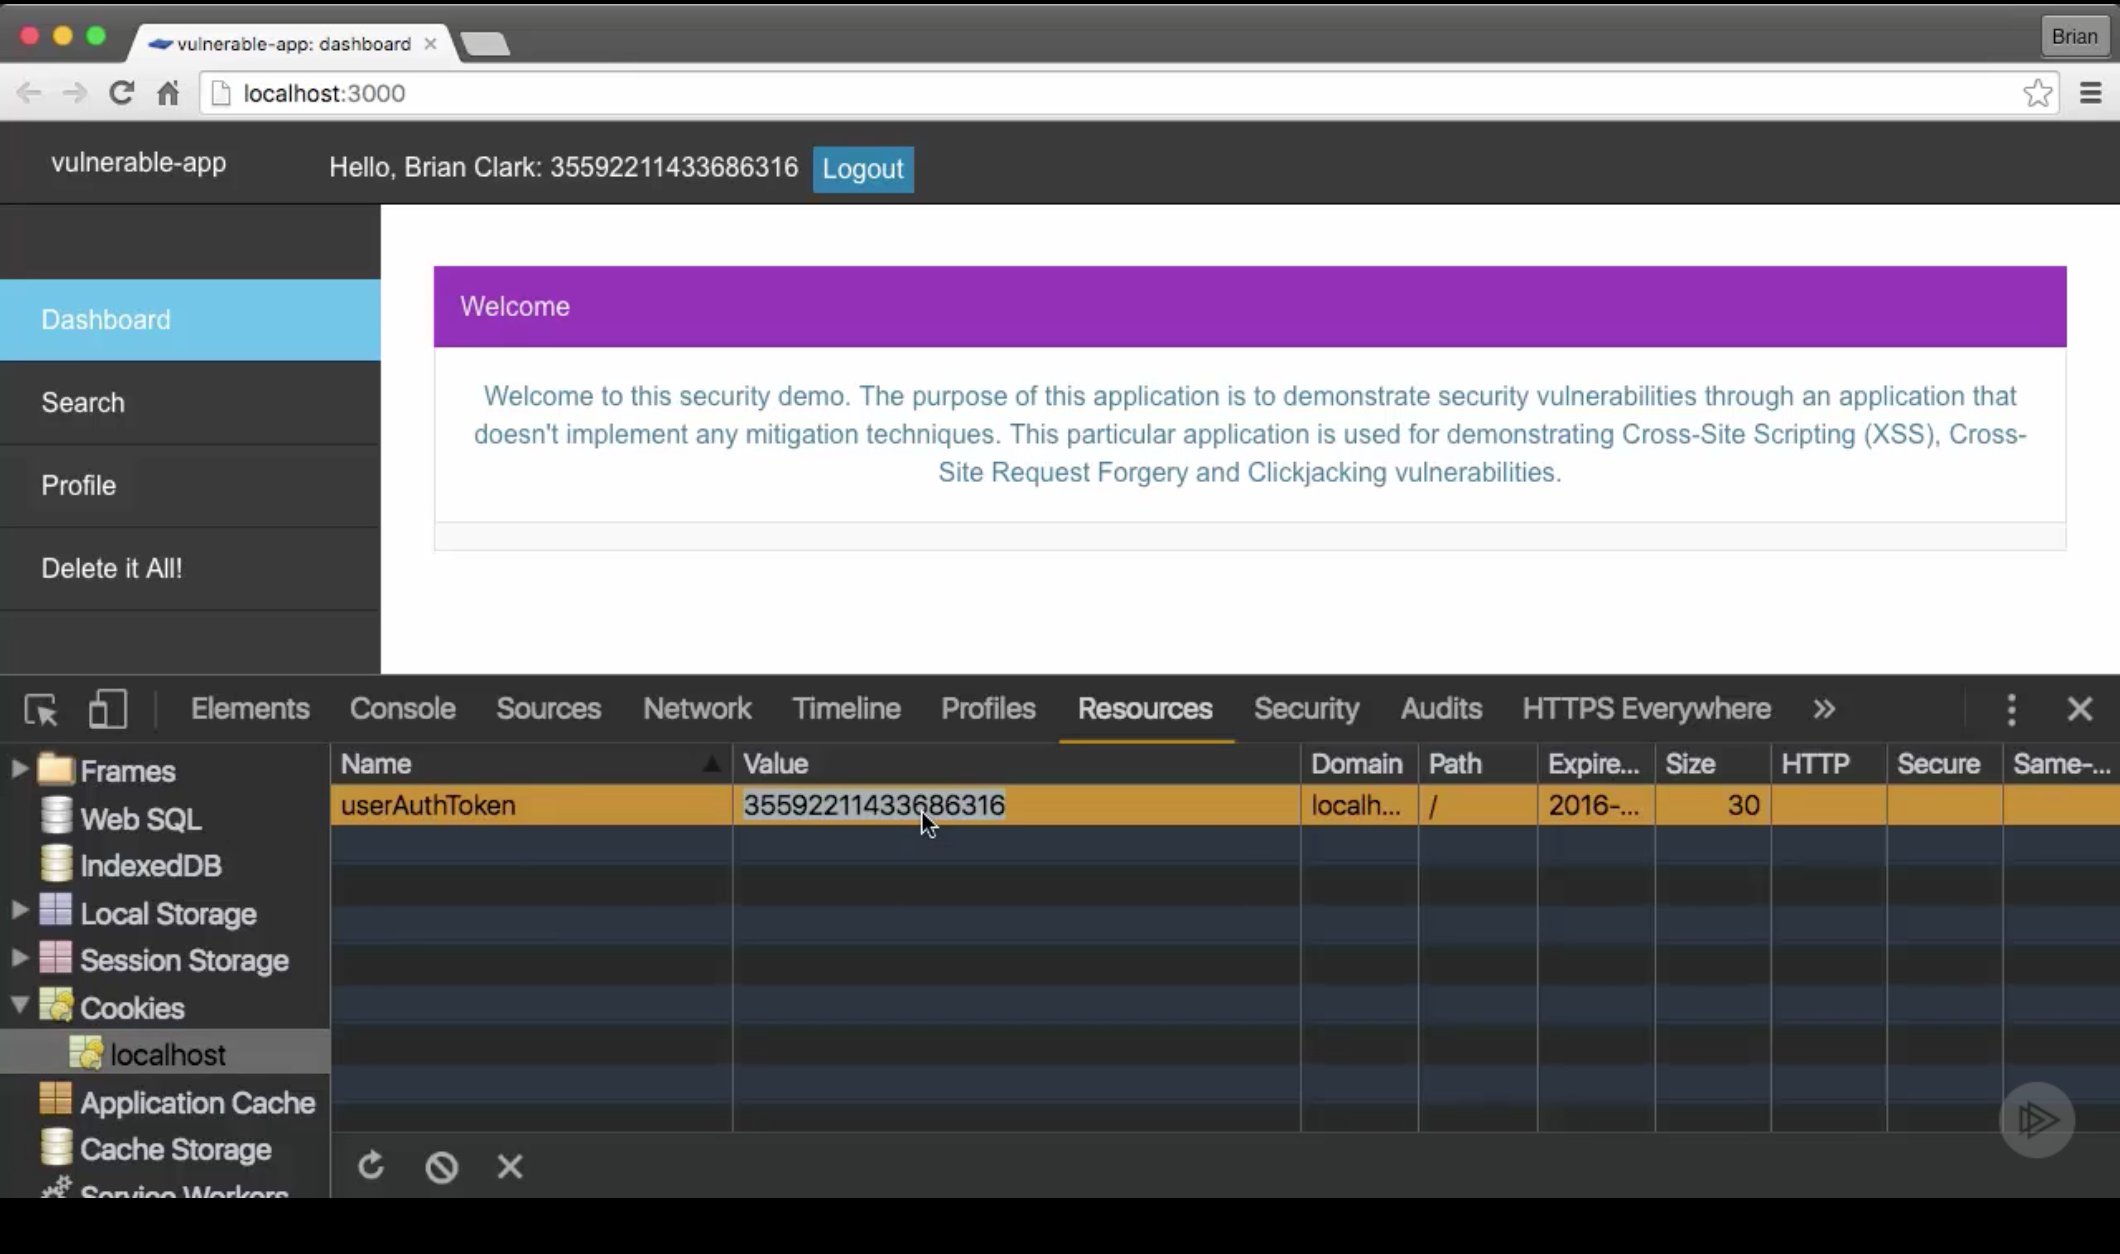Image resolution: width=2120 pixels, height=1254 pixels.
Task: Close the DevTools panel
Action: tap(2080, 709)
